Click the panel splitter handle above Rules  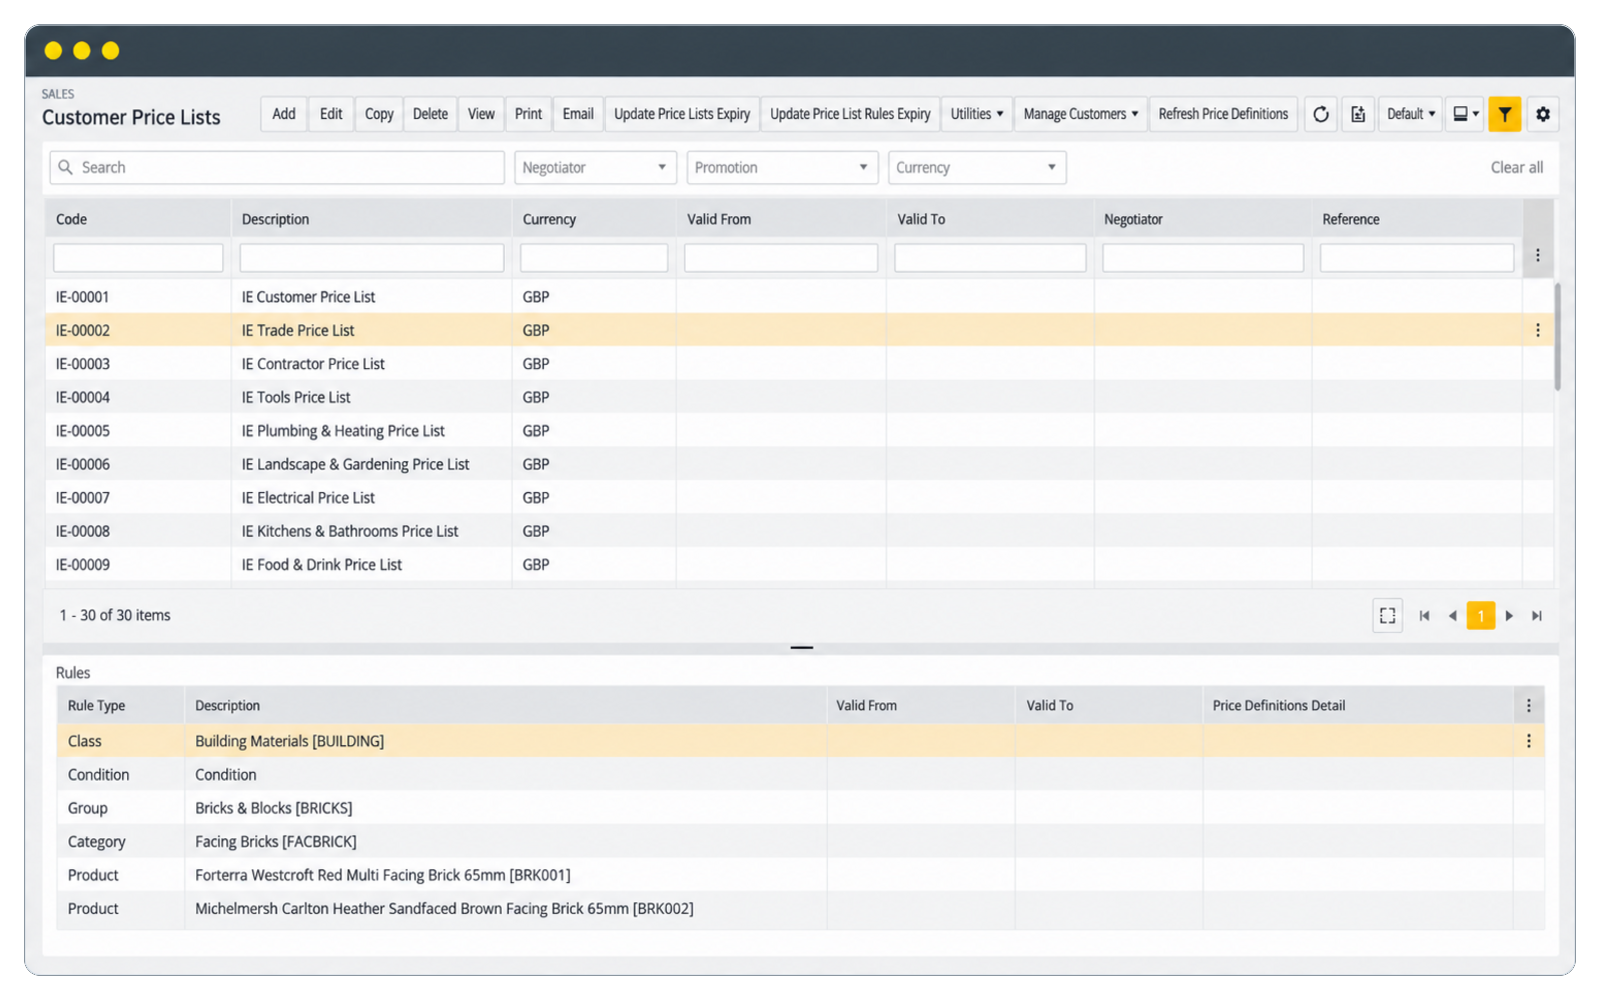801,648
